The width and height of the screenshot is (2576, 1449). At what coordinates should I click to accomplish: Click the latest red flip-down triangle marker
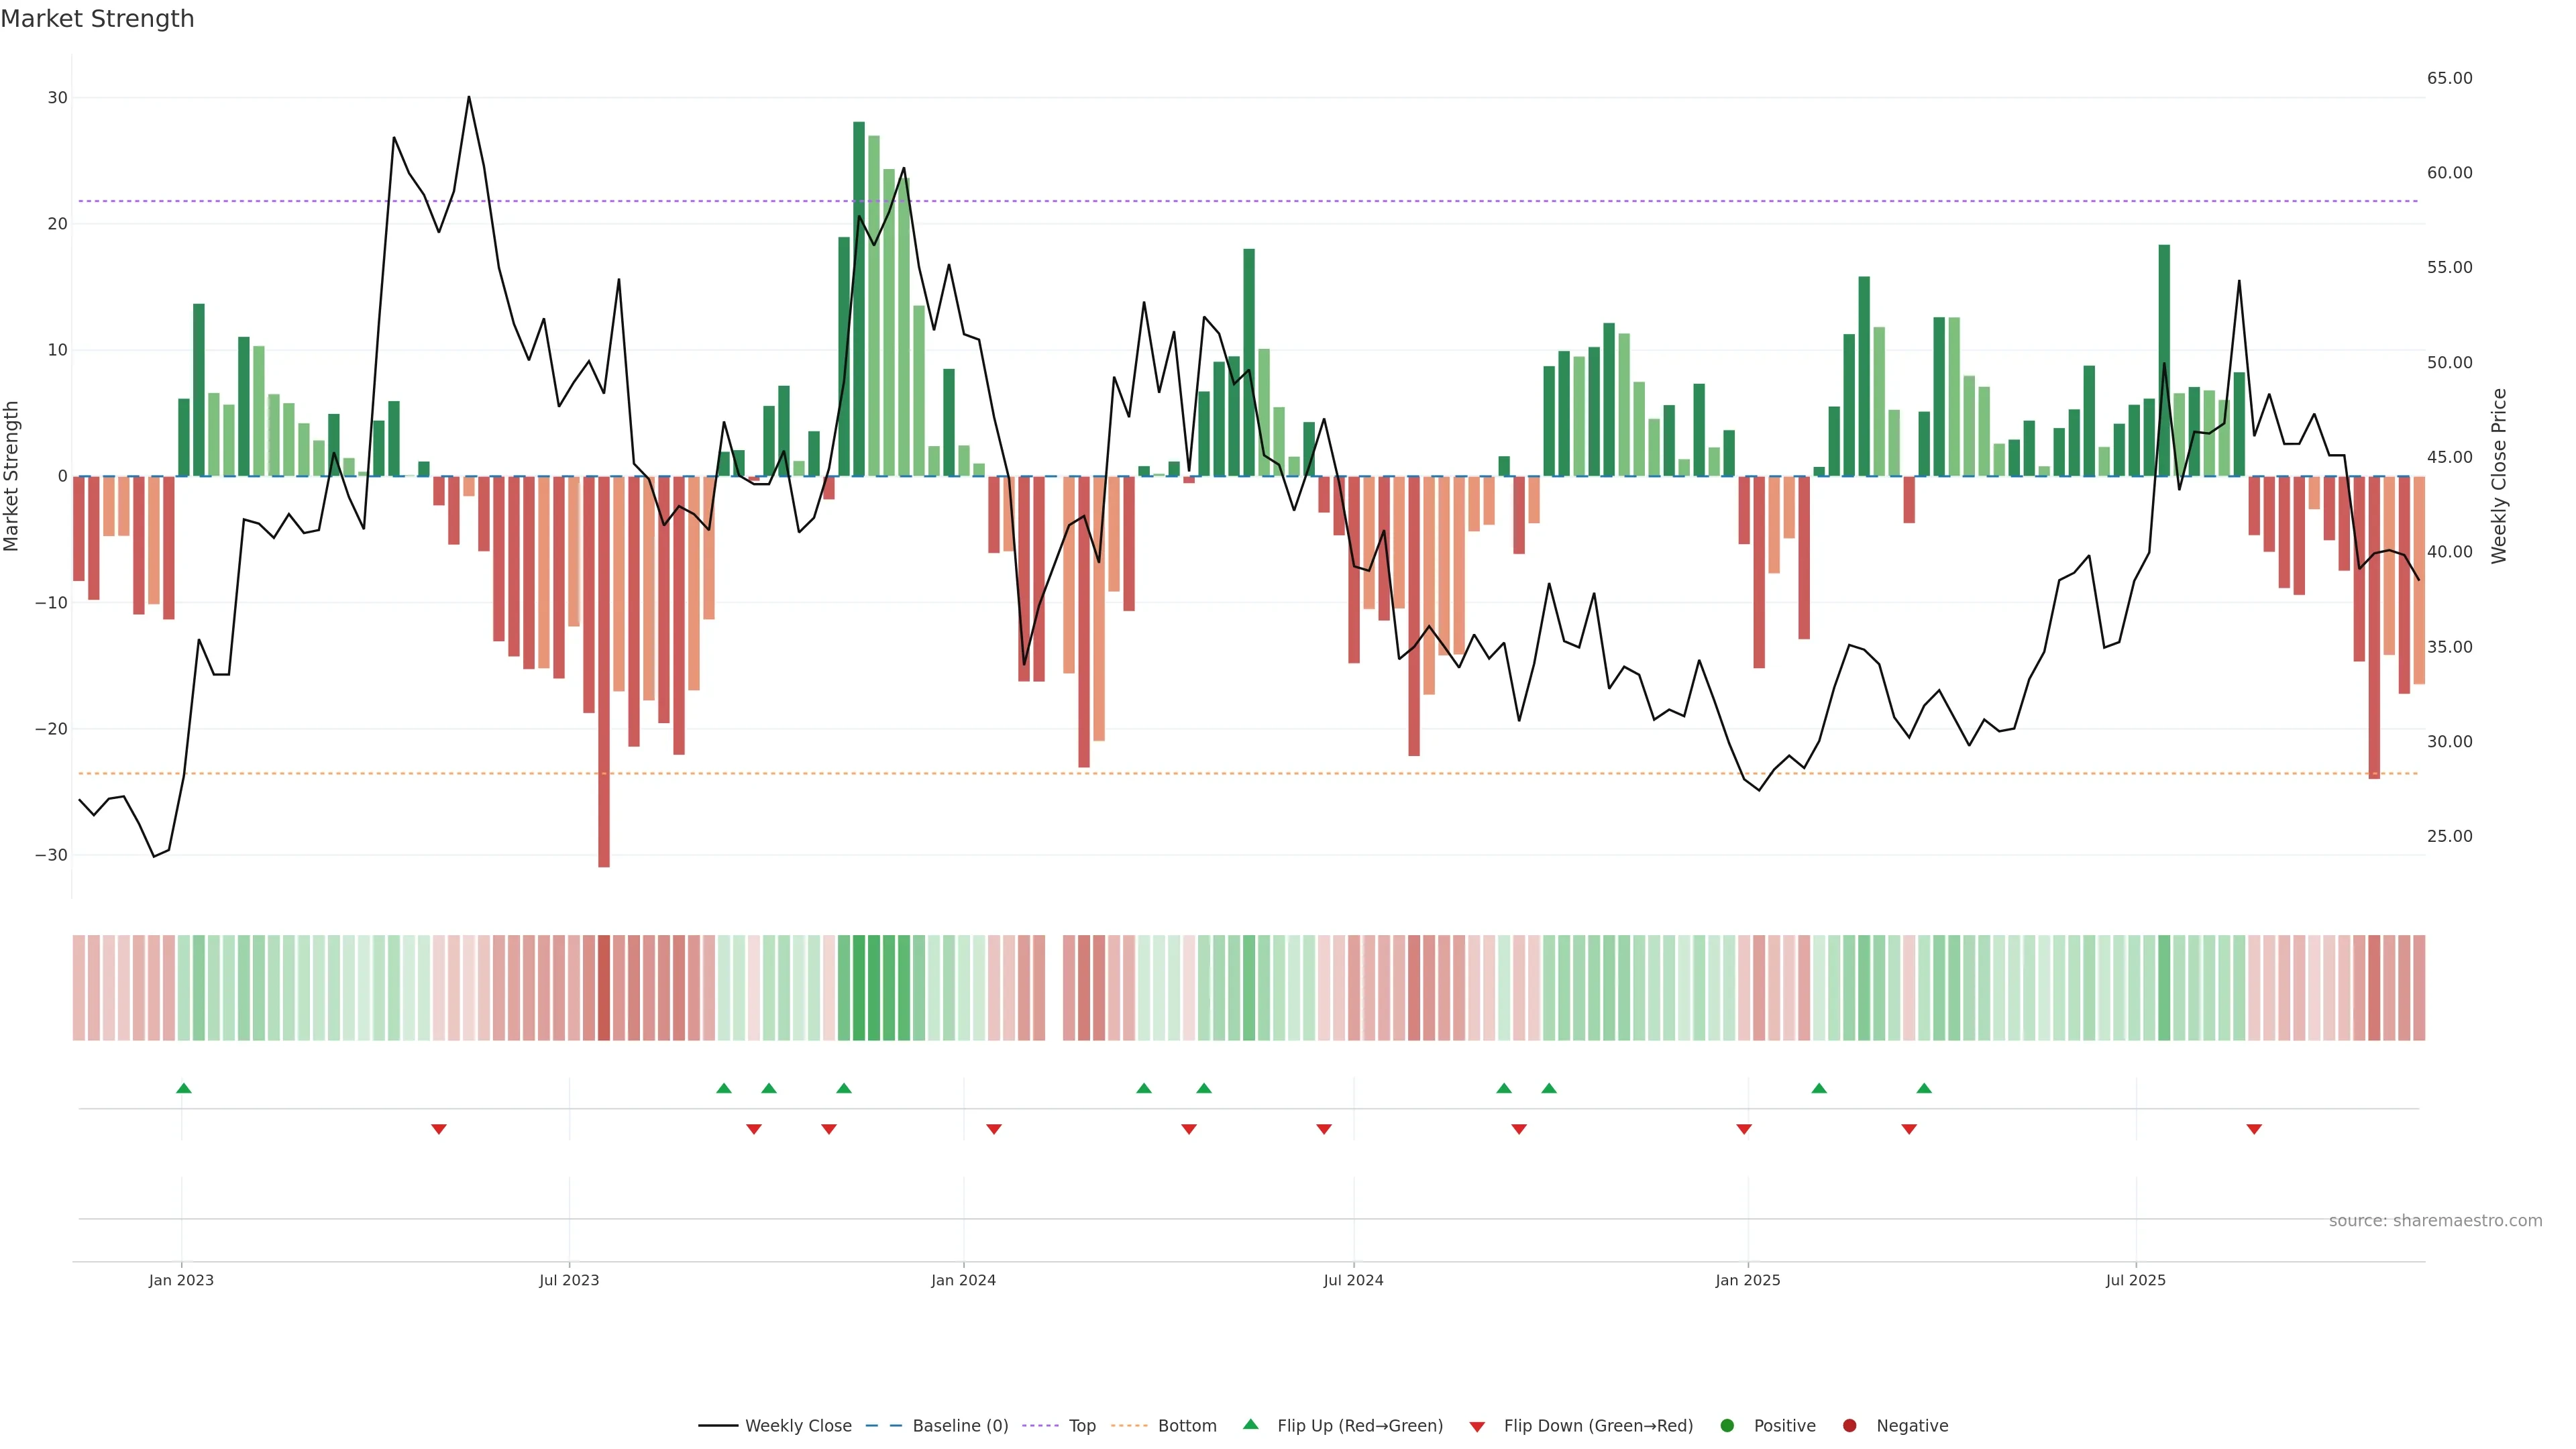tap(2254, 1129)
